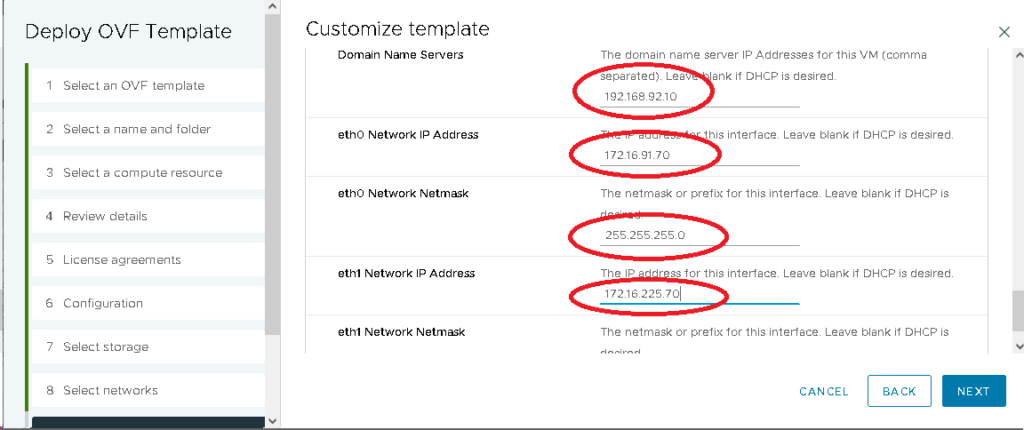The width and height of the screenshot is (1024, 430).
Task: Click the CANCEL button
Action: [x=824, y=391]
